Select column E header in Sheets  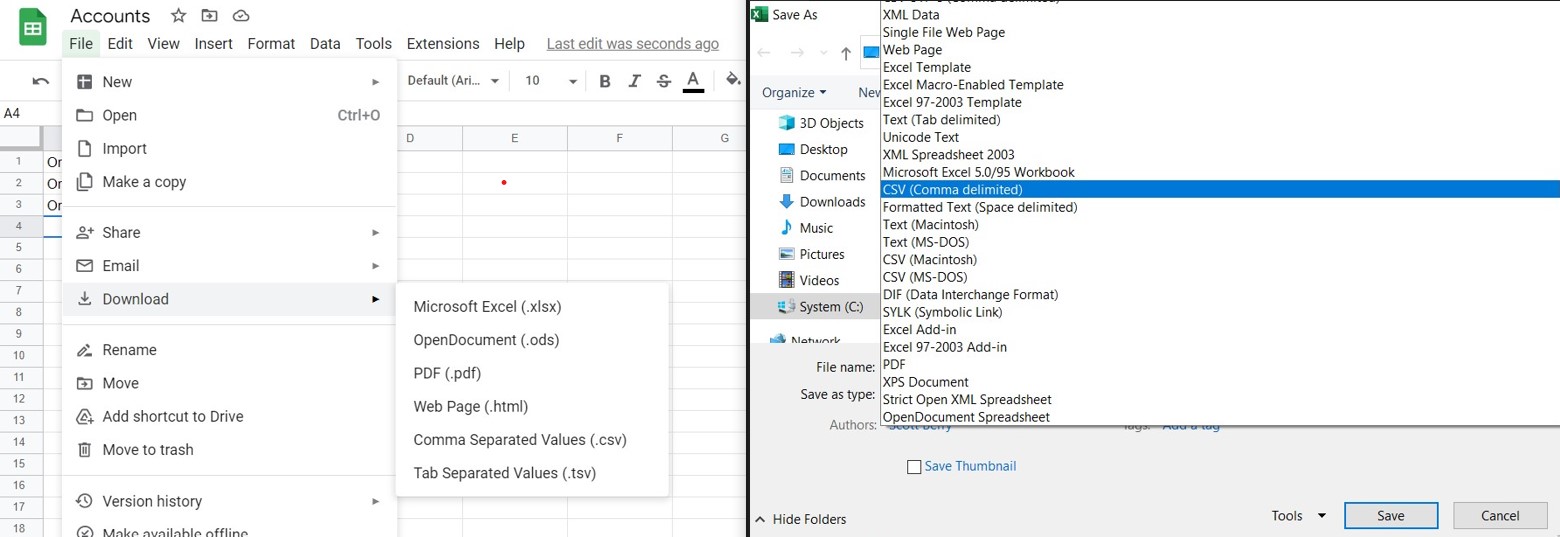click(x=514, y=138)
